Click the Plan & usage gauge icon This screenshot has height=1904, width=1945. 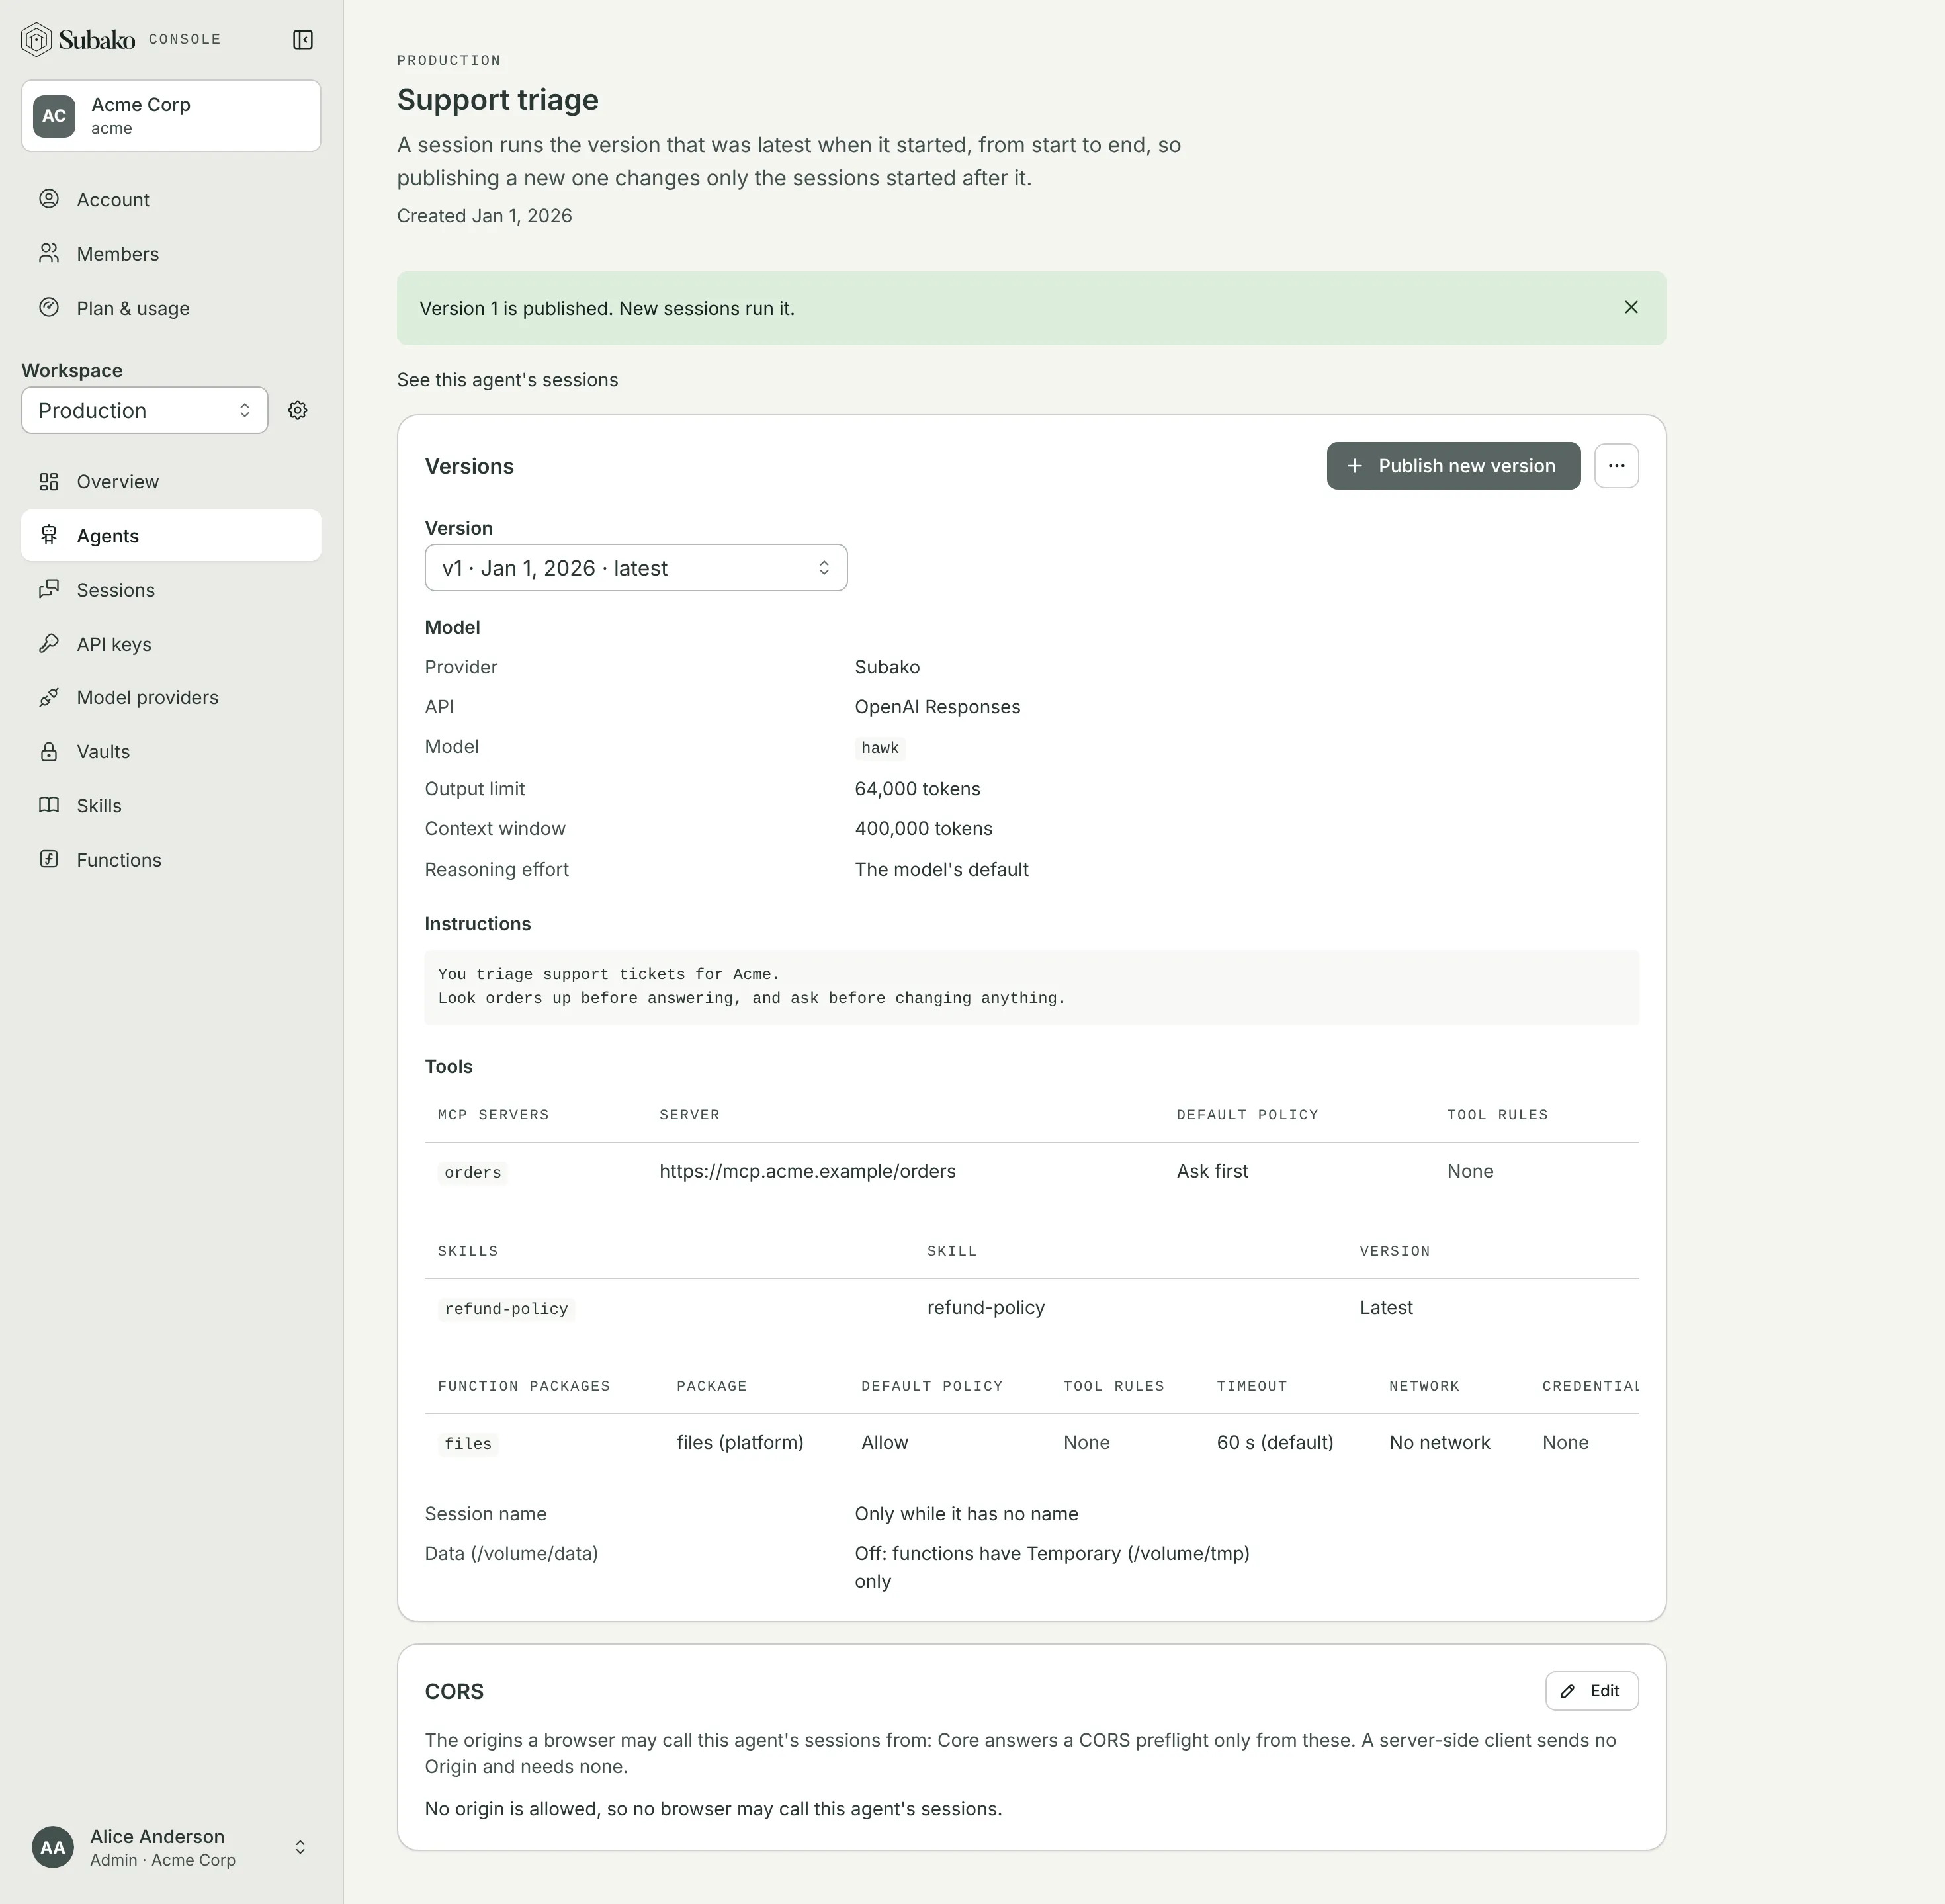pyautogui.click(x=49, y=307)
